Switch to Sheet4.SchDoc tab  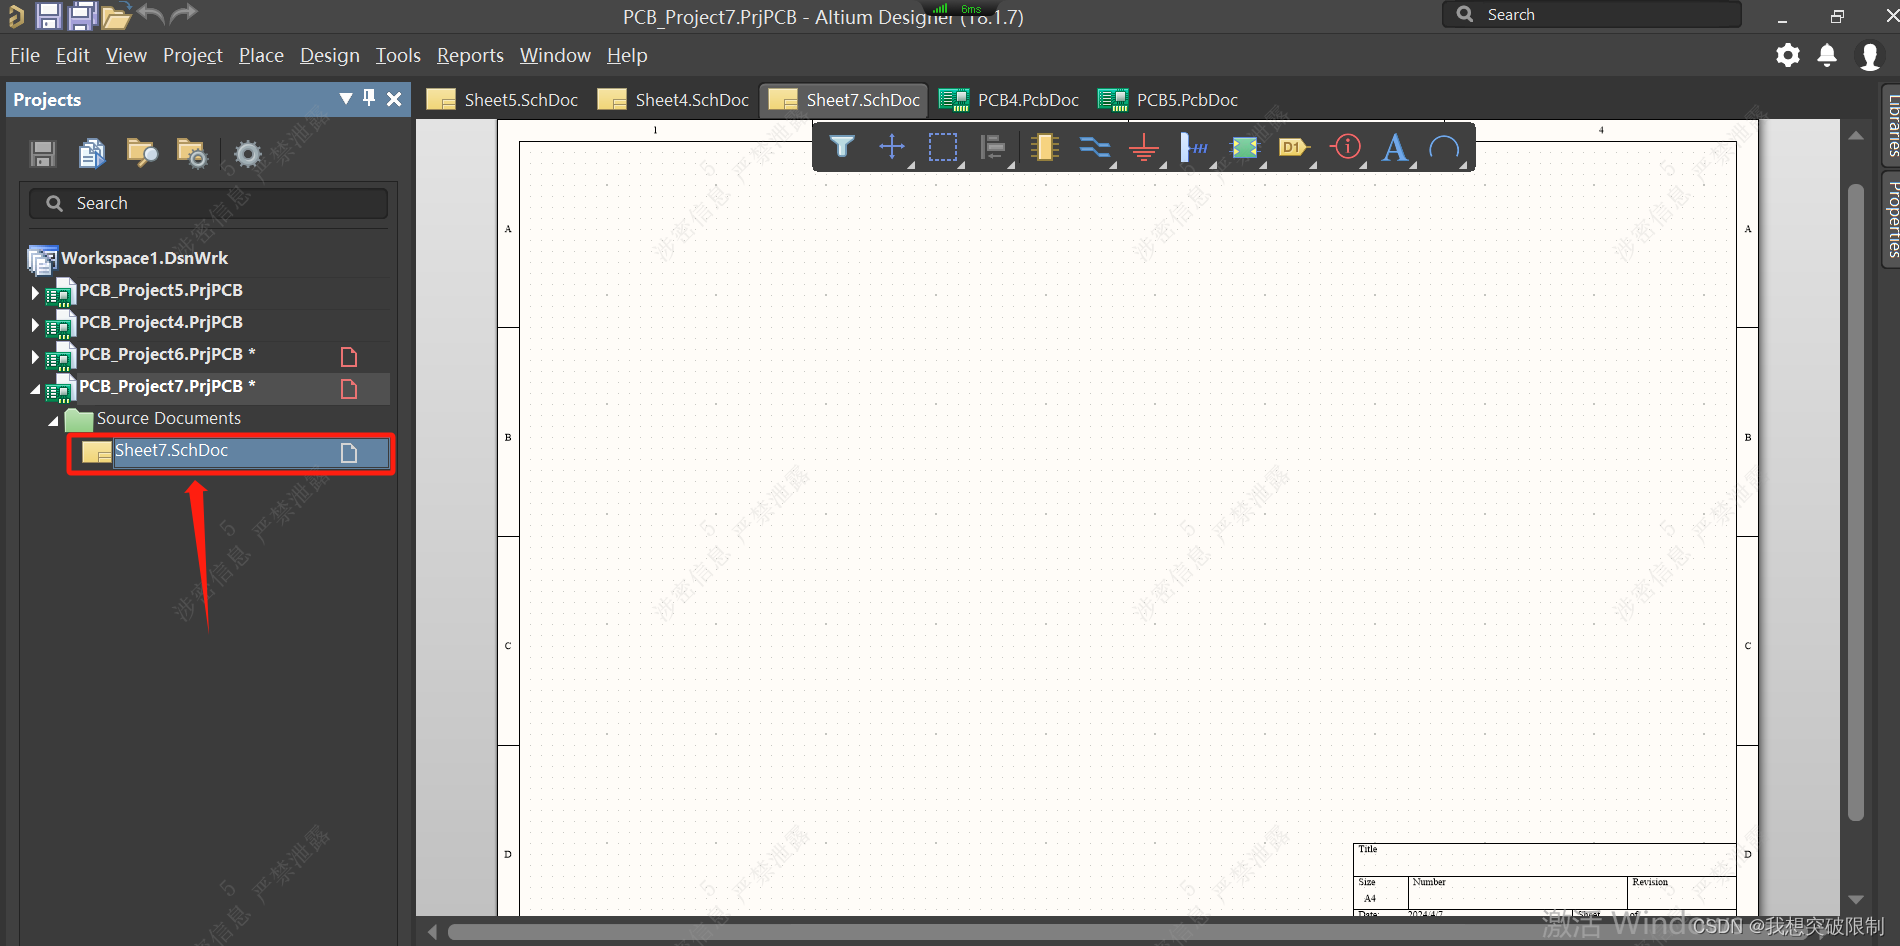(x=673, y=100)
